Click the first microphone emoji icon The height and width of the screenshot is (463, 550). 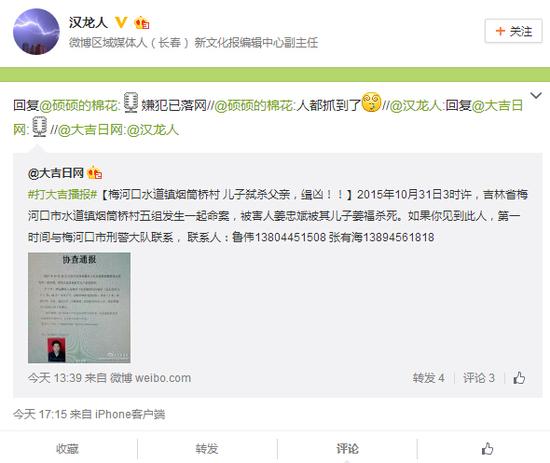pyautogui.click(x=131, y=102)
